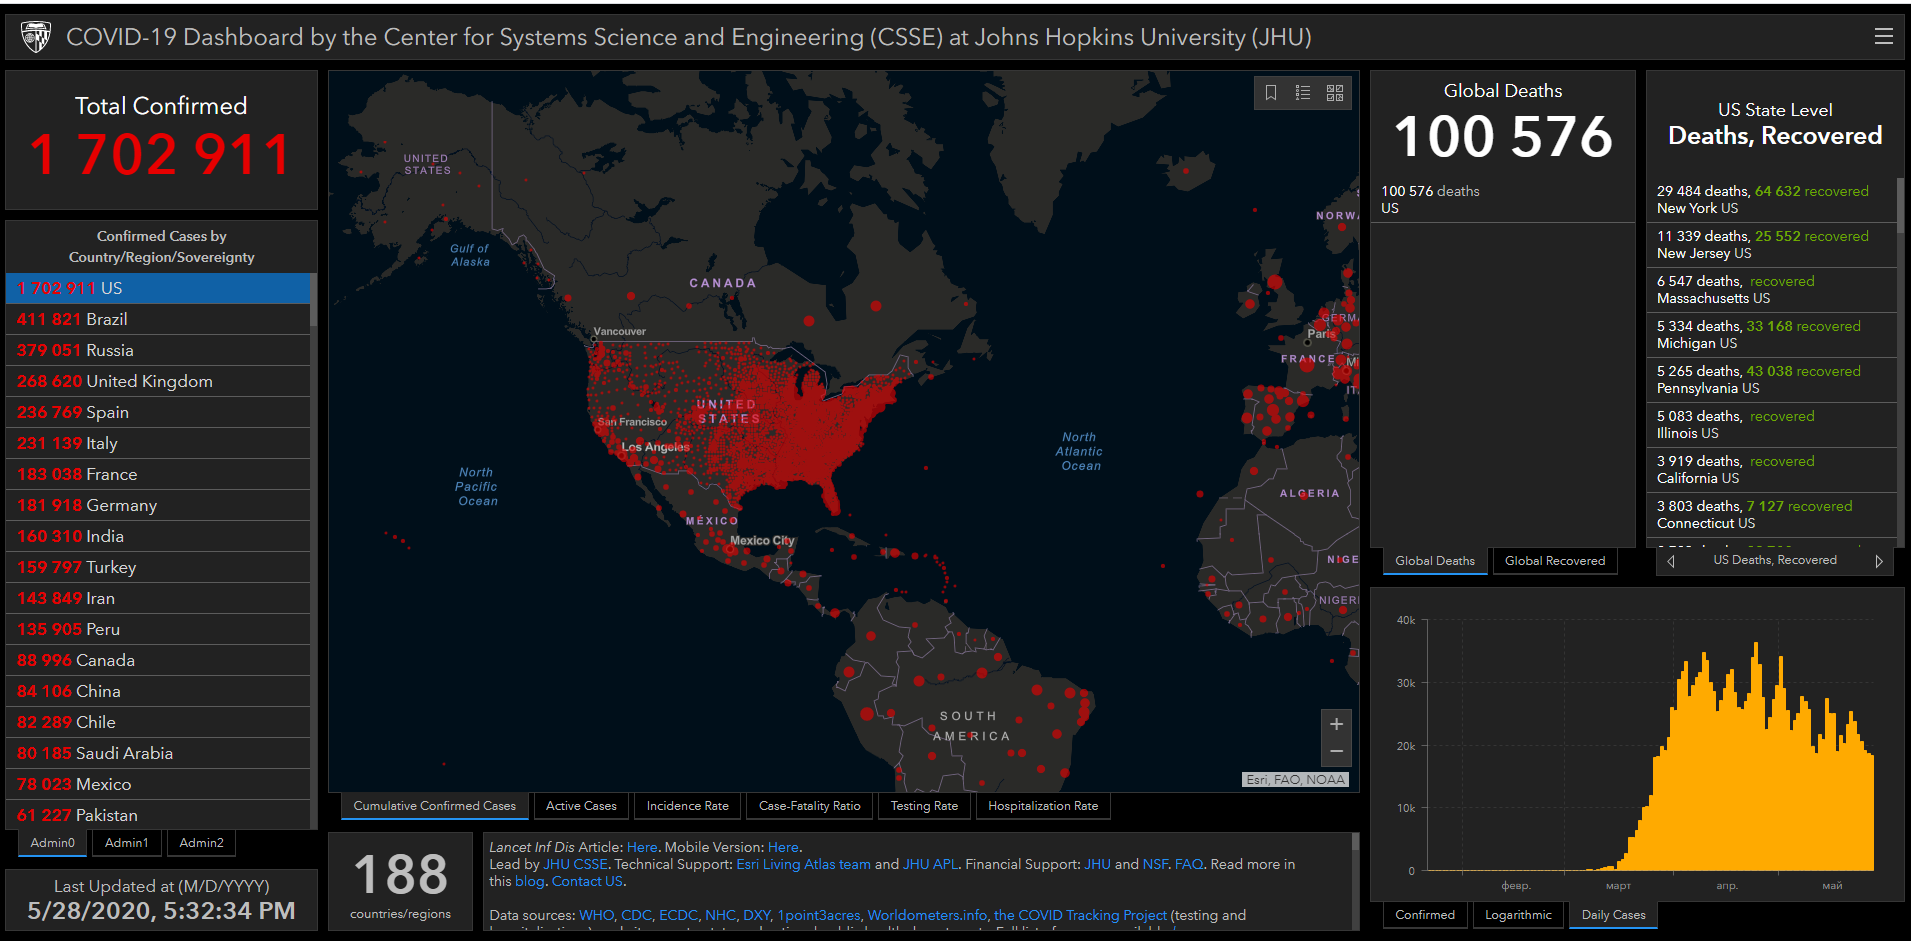Select Mexico in the country list
This screenshot has width=1911, height=941.
[x=158, y=784]
